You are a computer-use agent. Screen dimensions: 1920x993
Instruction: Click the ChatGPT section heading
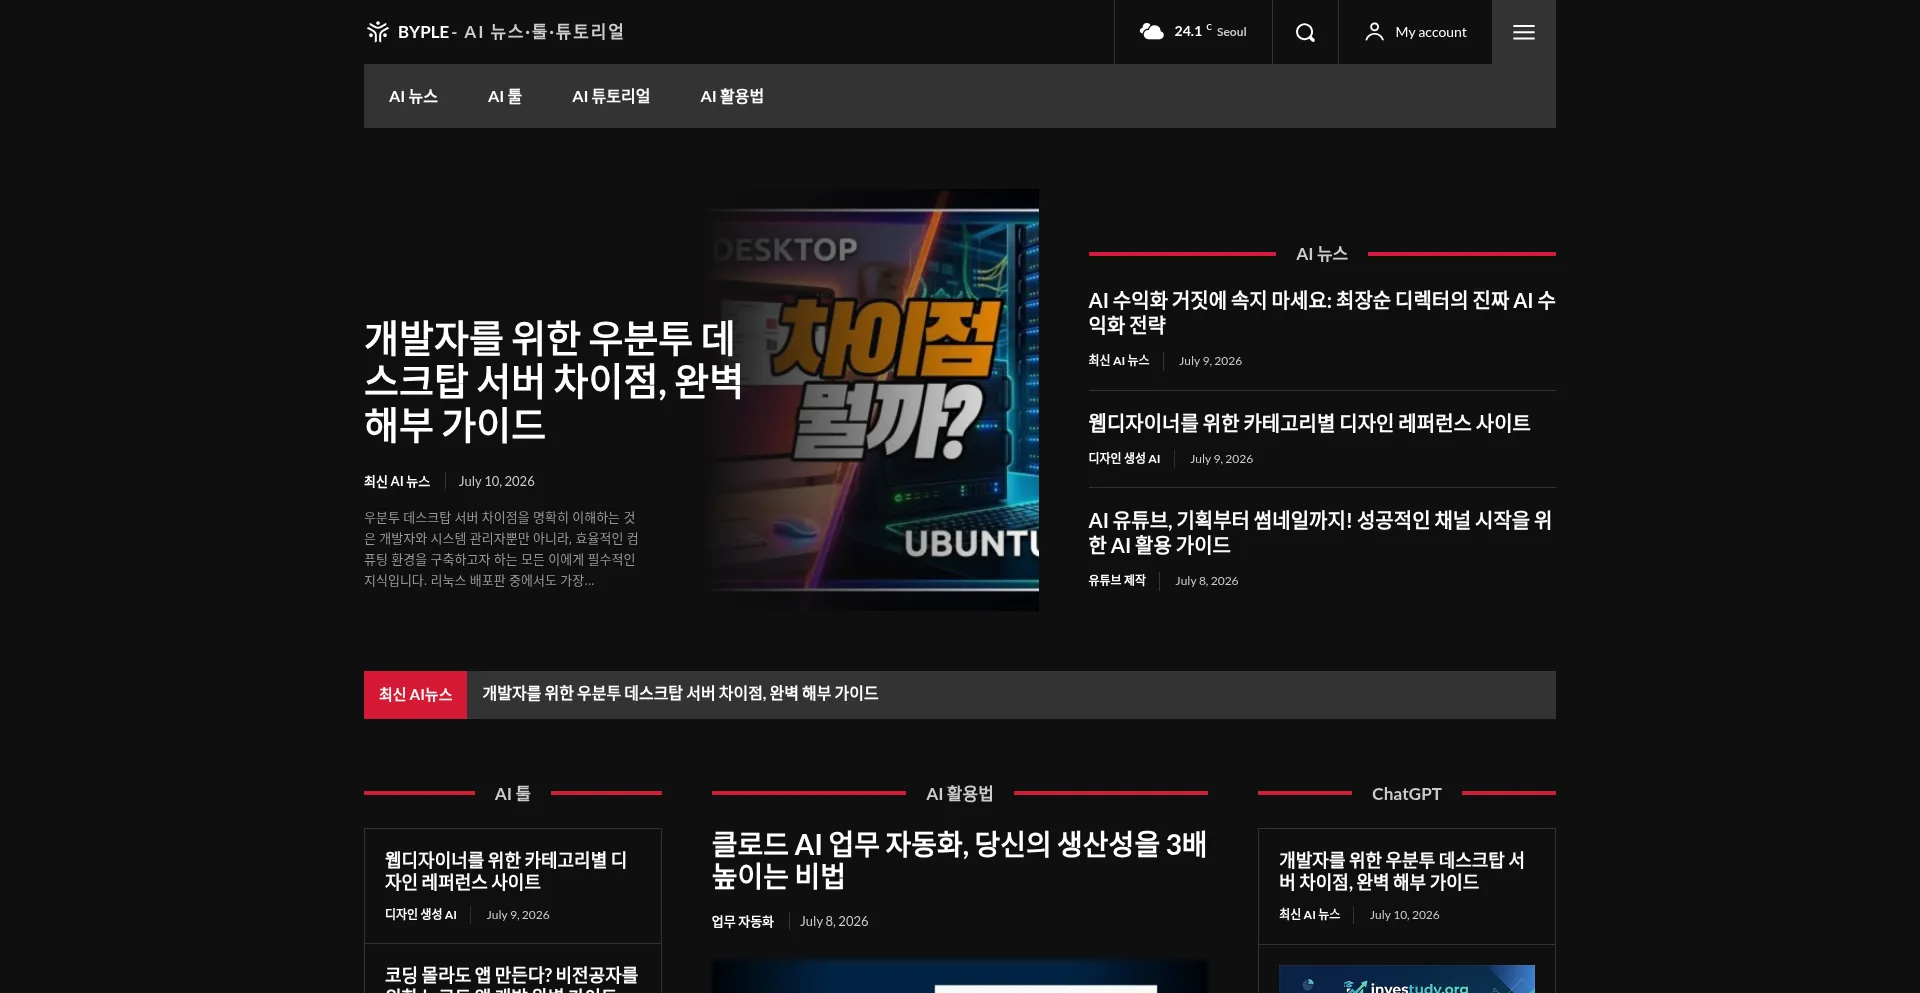[x=1407, y=793]
